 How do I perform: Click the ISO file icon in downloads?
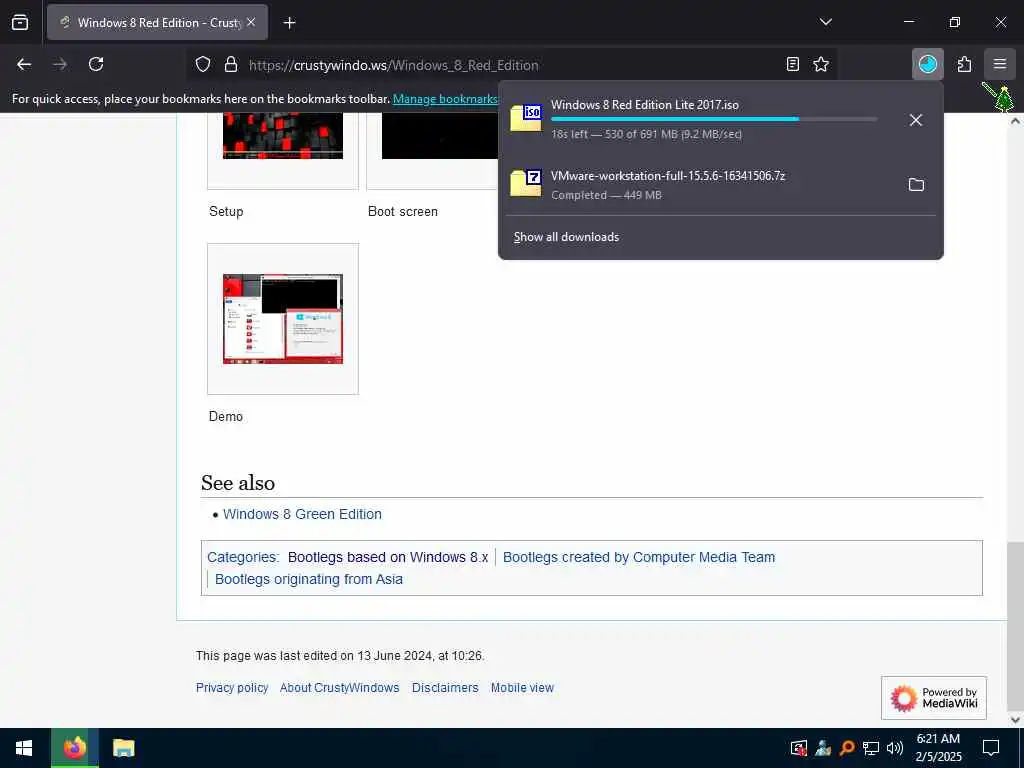click(x=526, y=118)
